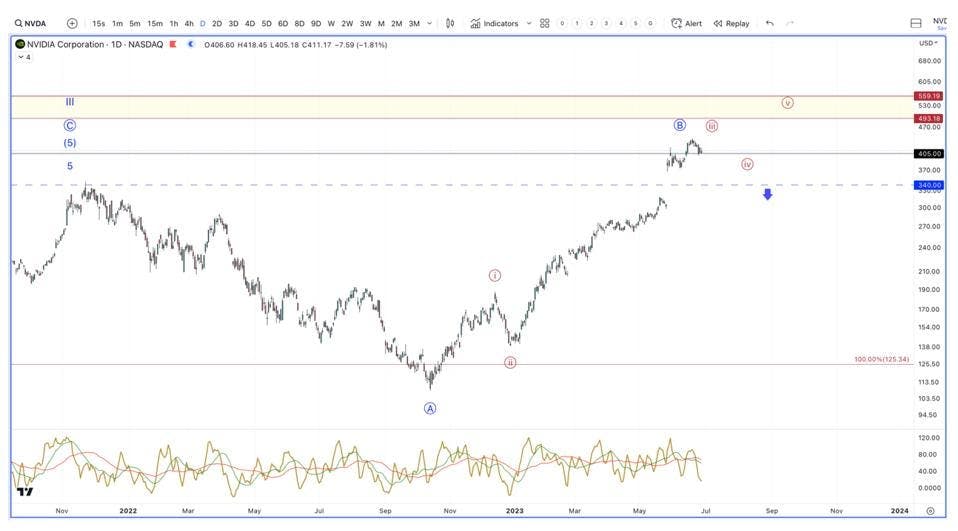Select the red circled iv wave label

tap(747, 164)
